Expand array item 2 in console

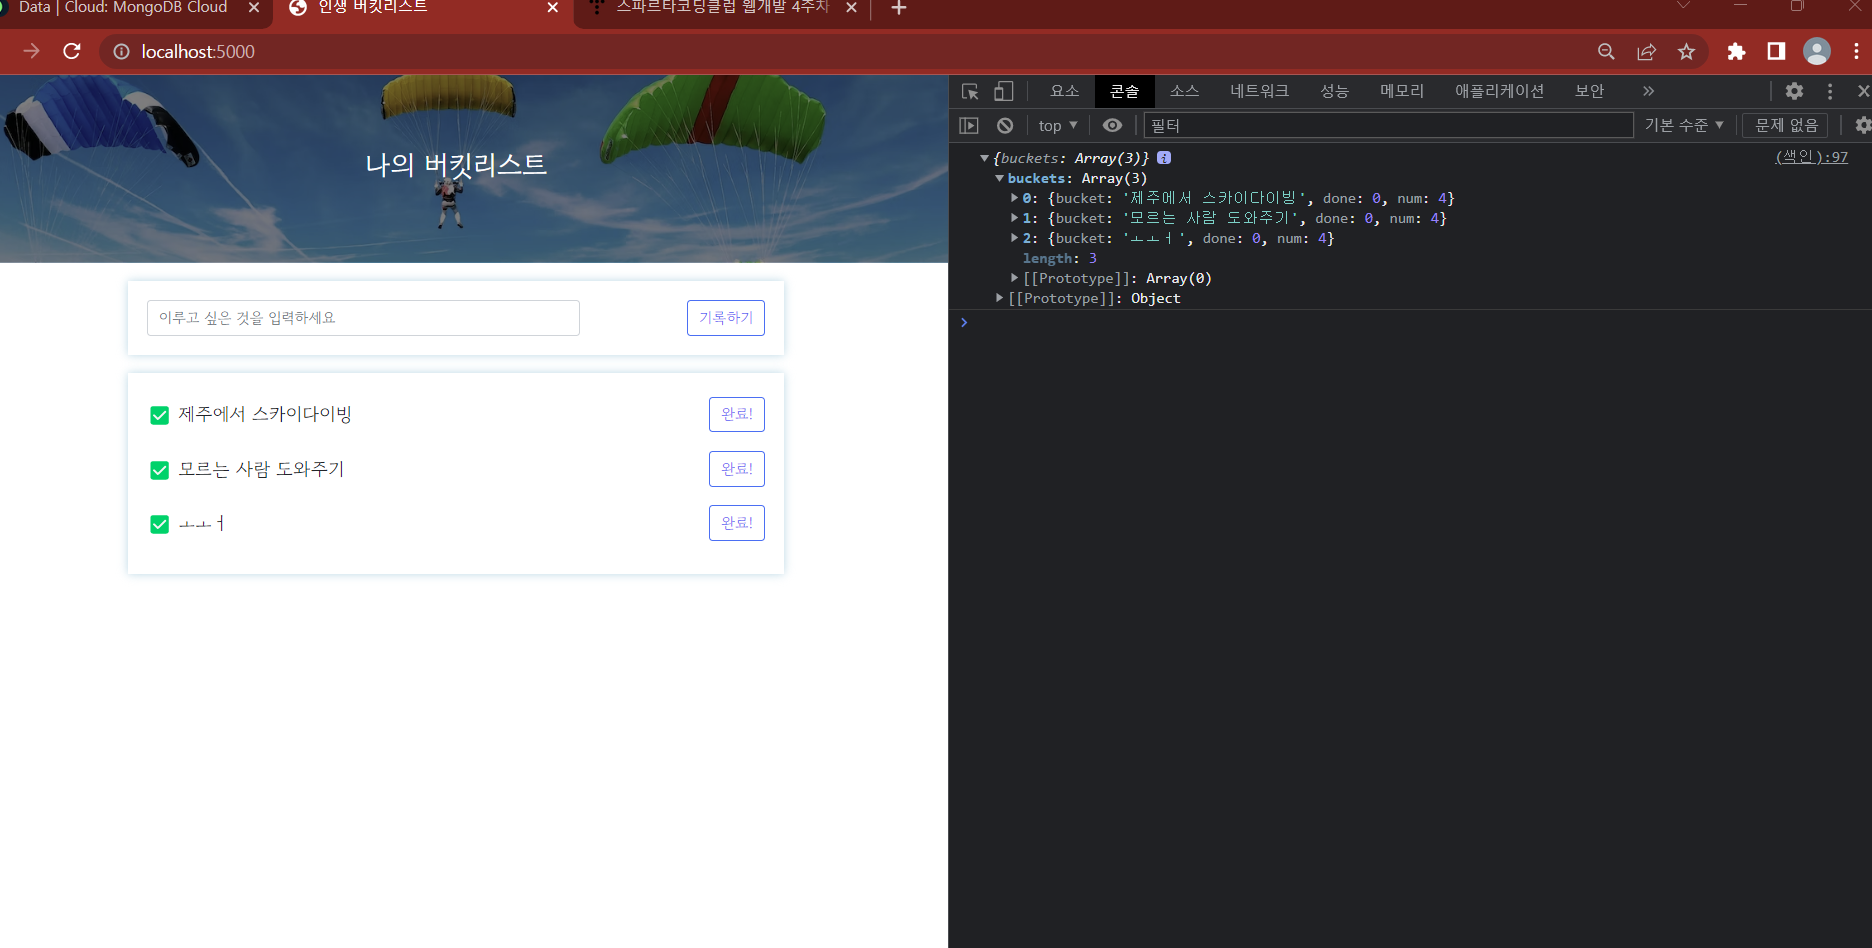(1014, 238)
